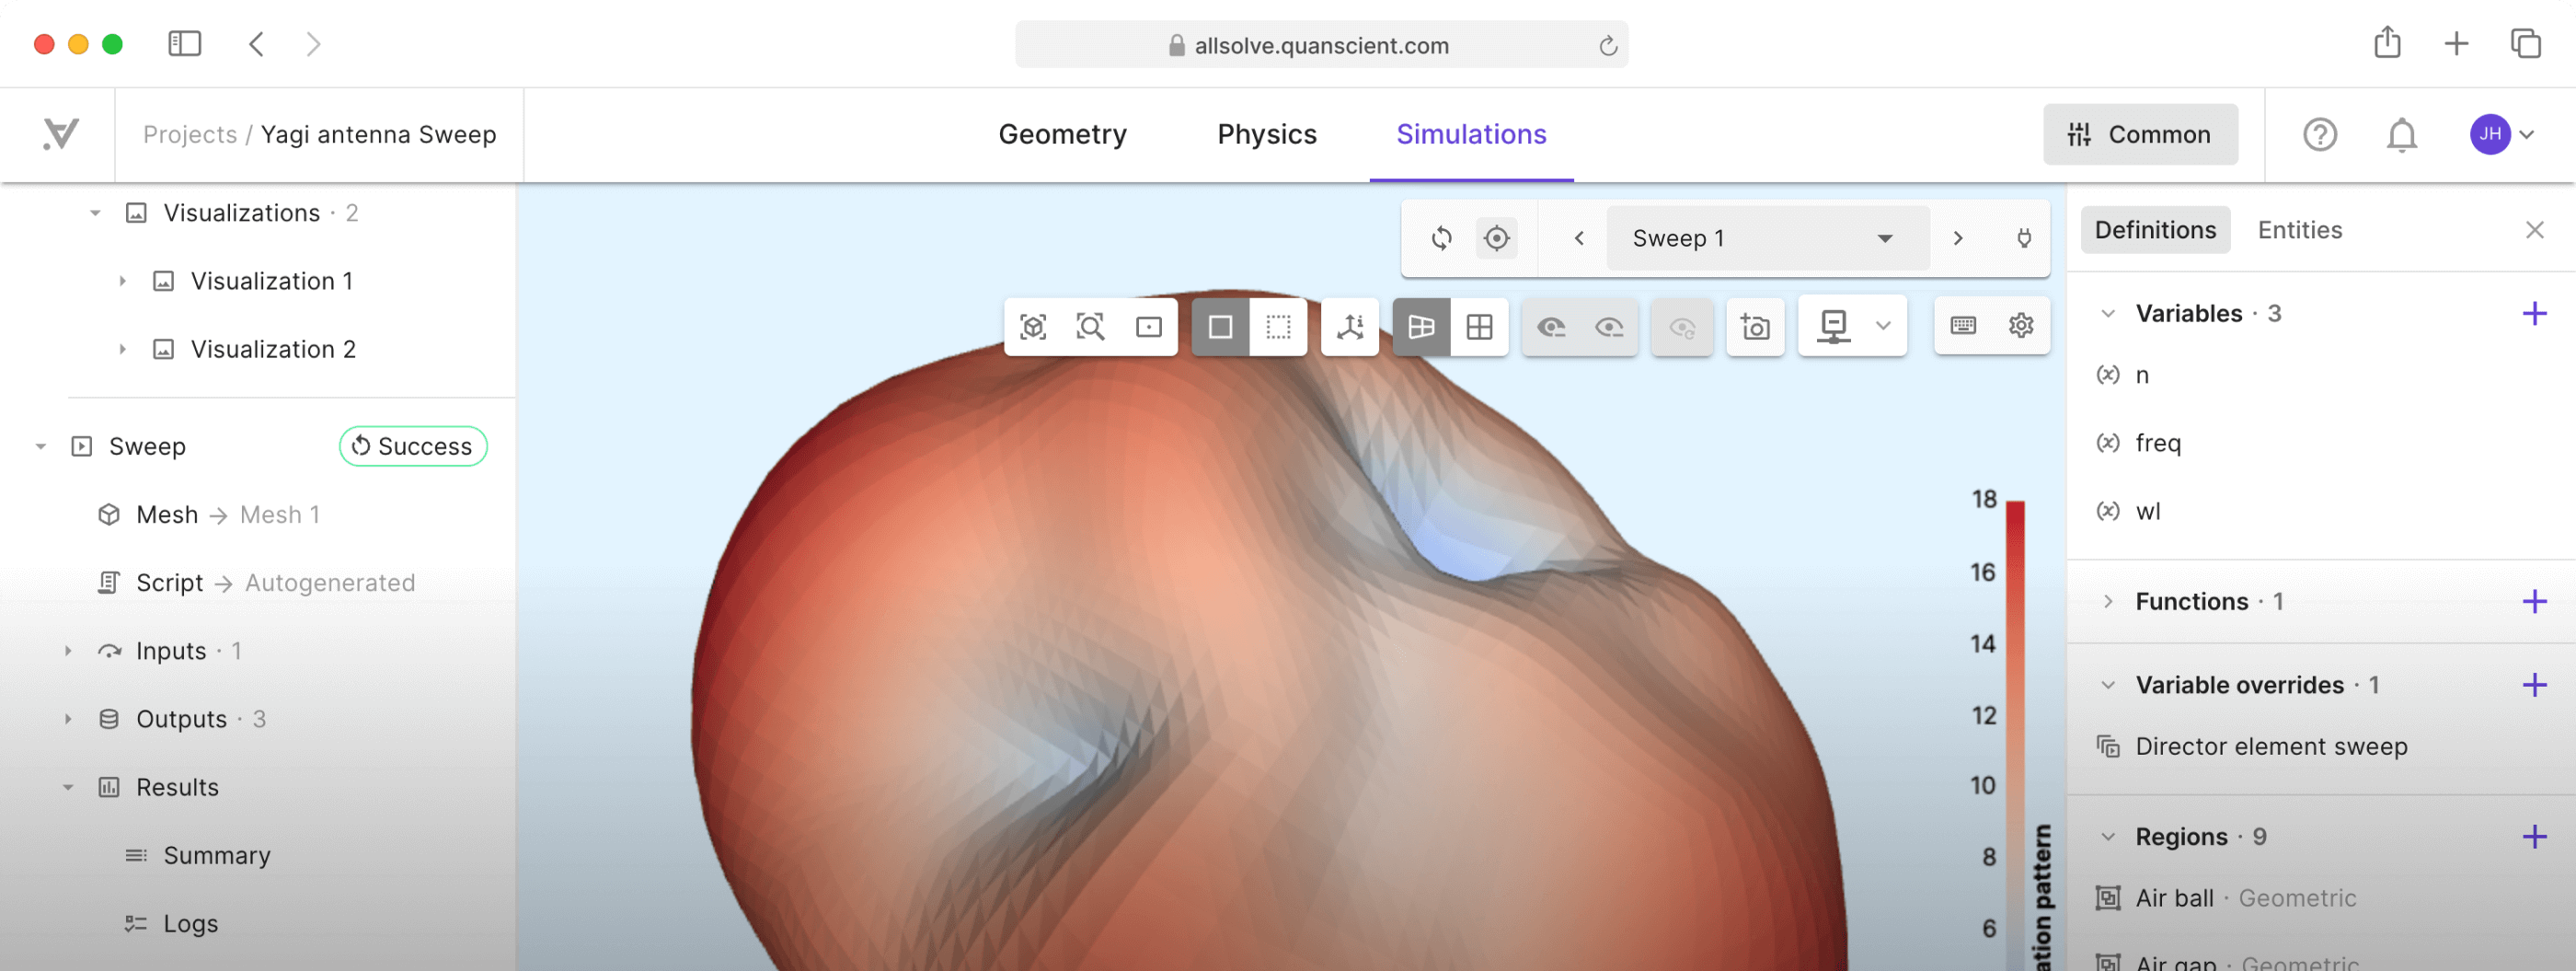Switch to the Geometry tab

[x=1062, y=134]
